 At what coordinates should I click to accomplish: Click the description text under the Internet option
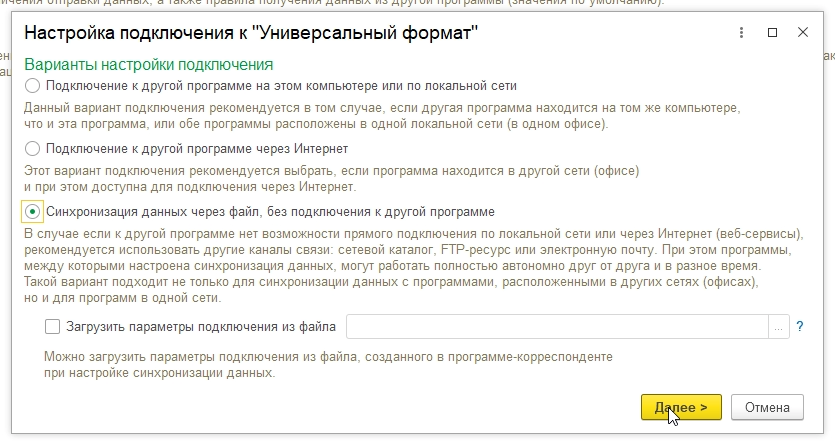click(330, 177)
